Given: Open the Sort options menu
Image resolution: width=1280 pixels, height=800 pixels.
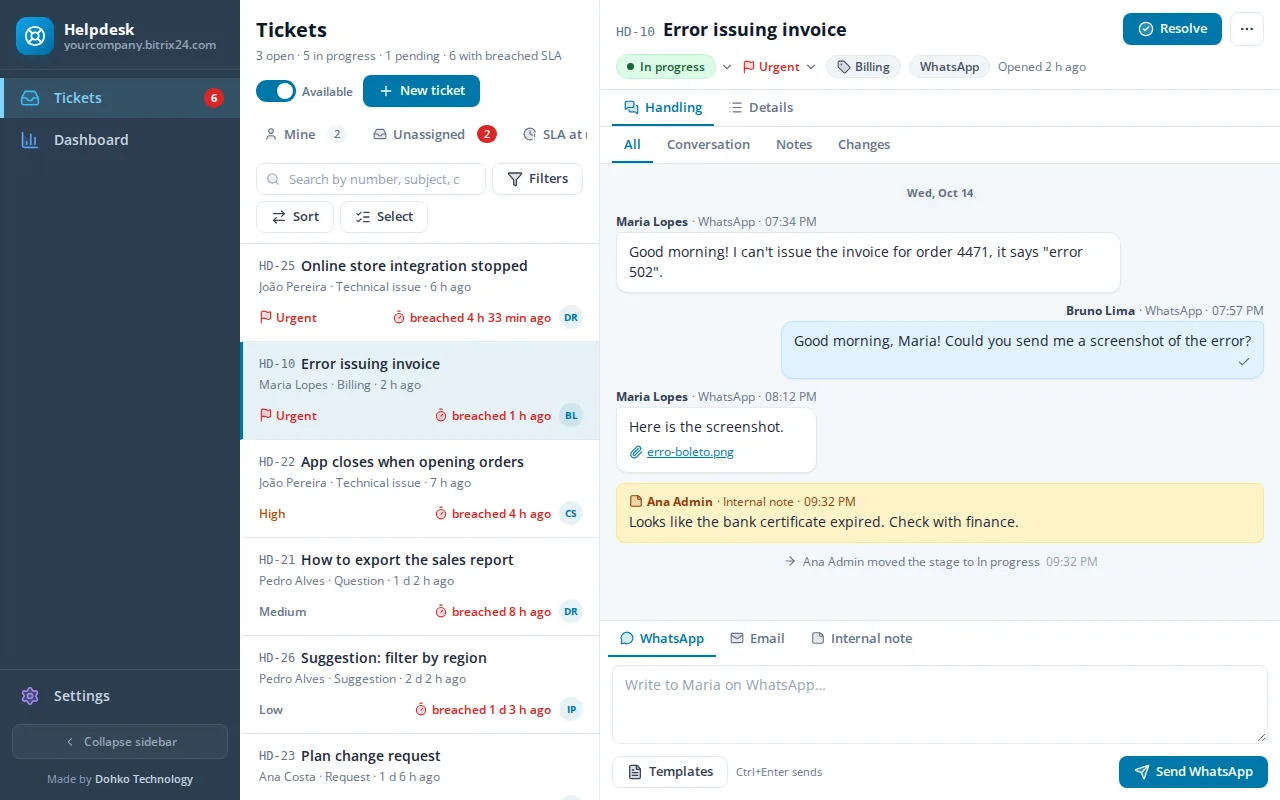Looking at the screenshot, I should point(295,217).
